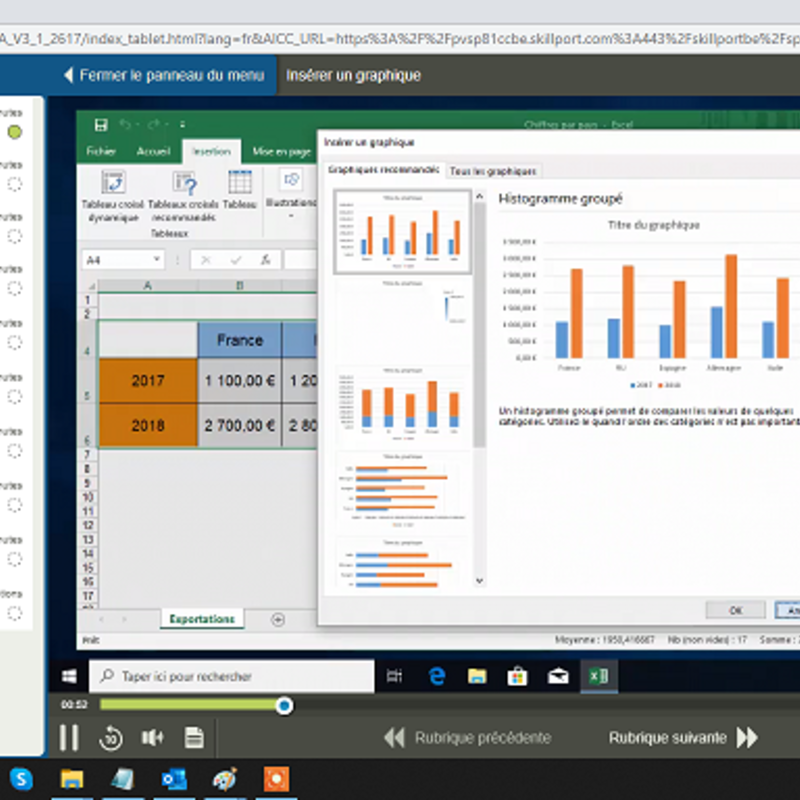Viewport: 800px width, 800px height.
Task: Select the stacked histogram chart thumbnail
Action: tap(403, 405)
